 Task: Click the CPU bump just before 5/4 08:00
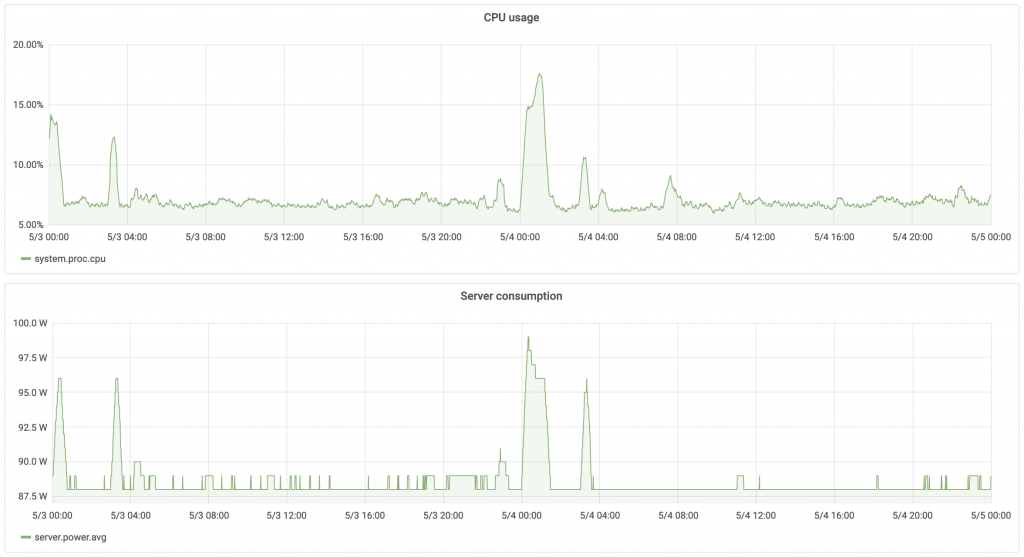(x=670, y=177)
